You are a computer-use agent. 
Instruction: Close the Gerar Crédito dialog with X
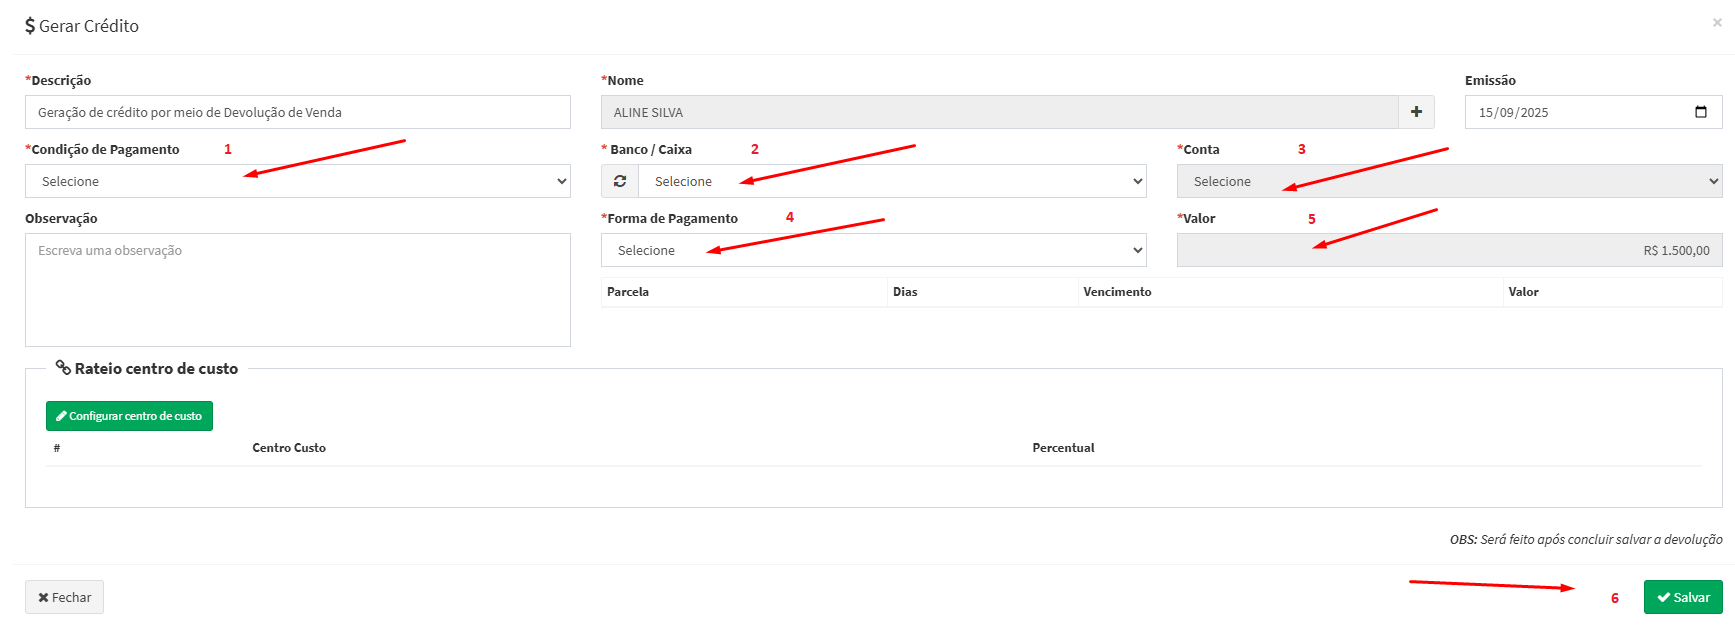[x=1717, y=22]
